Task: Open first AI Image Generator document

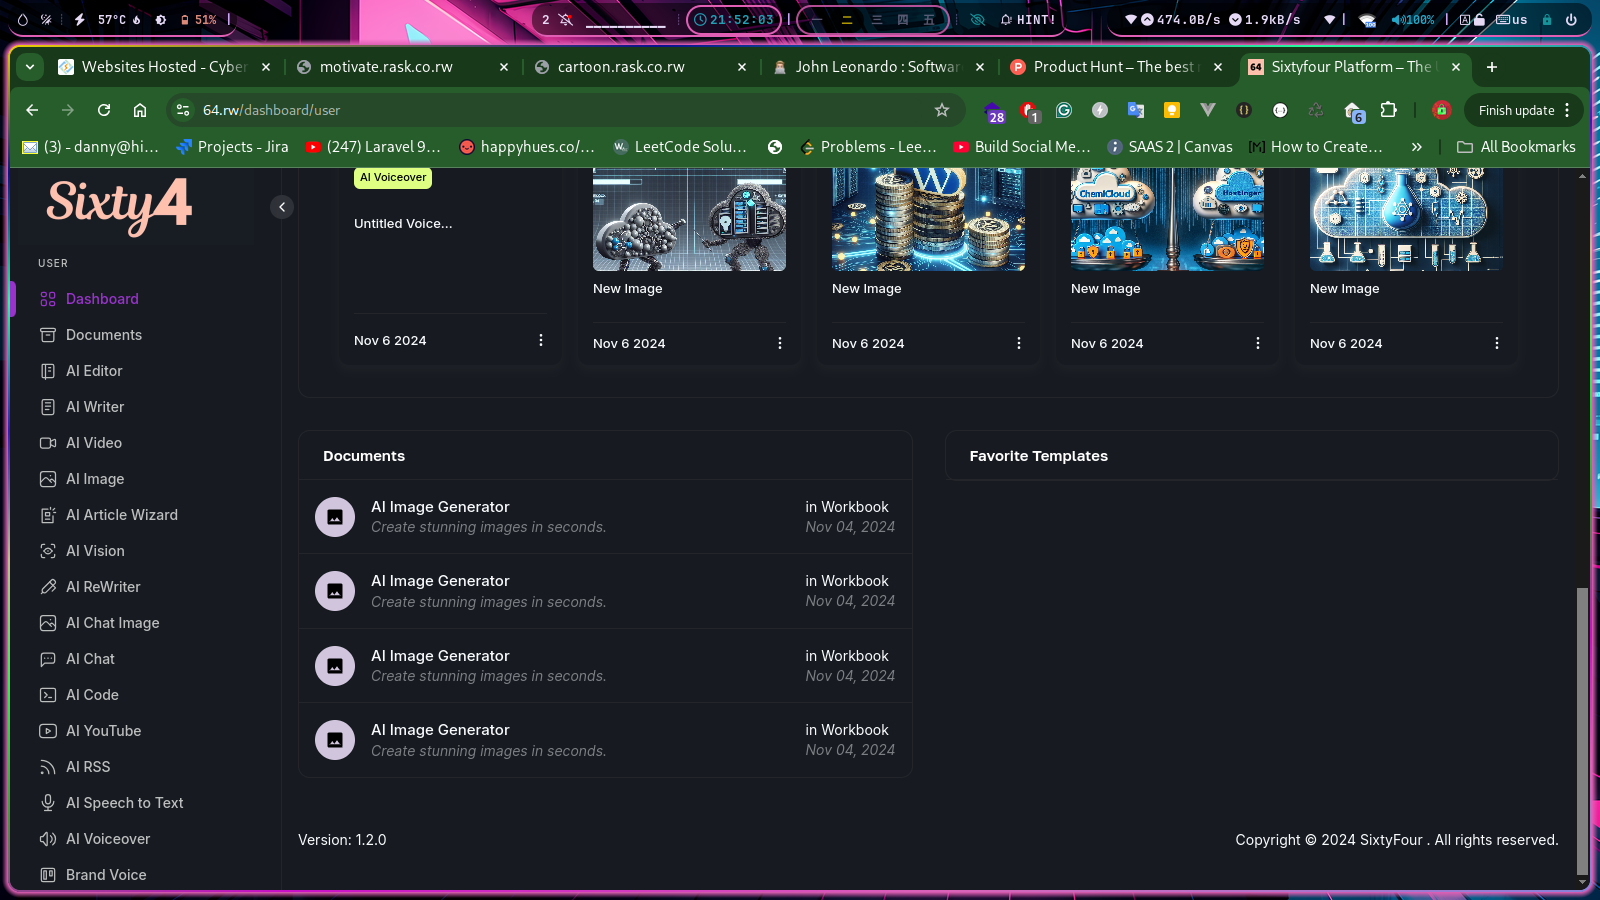Action: 440,507
